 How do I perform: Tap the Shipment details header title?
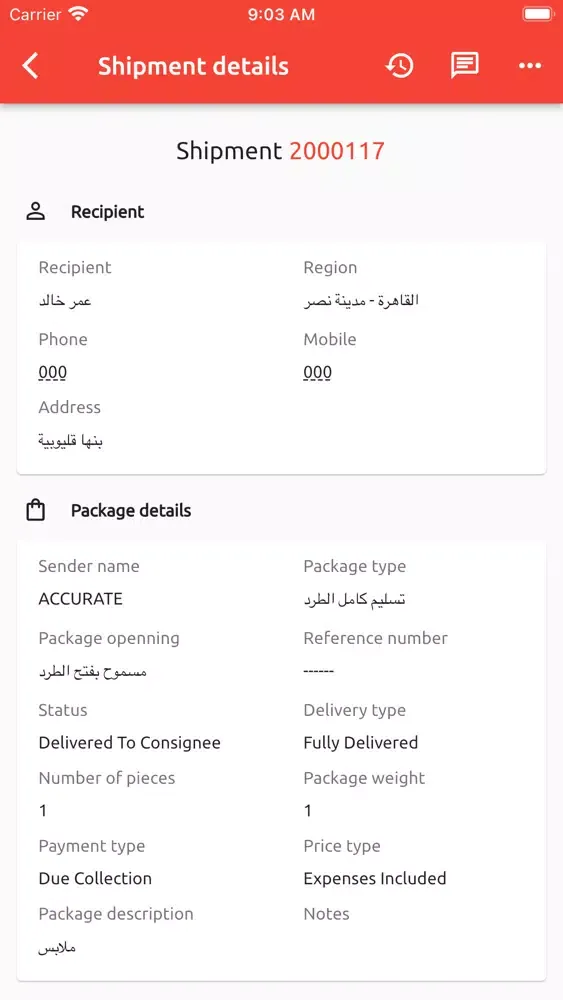point(193,66)
